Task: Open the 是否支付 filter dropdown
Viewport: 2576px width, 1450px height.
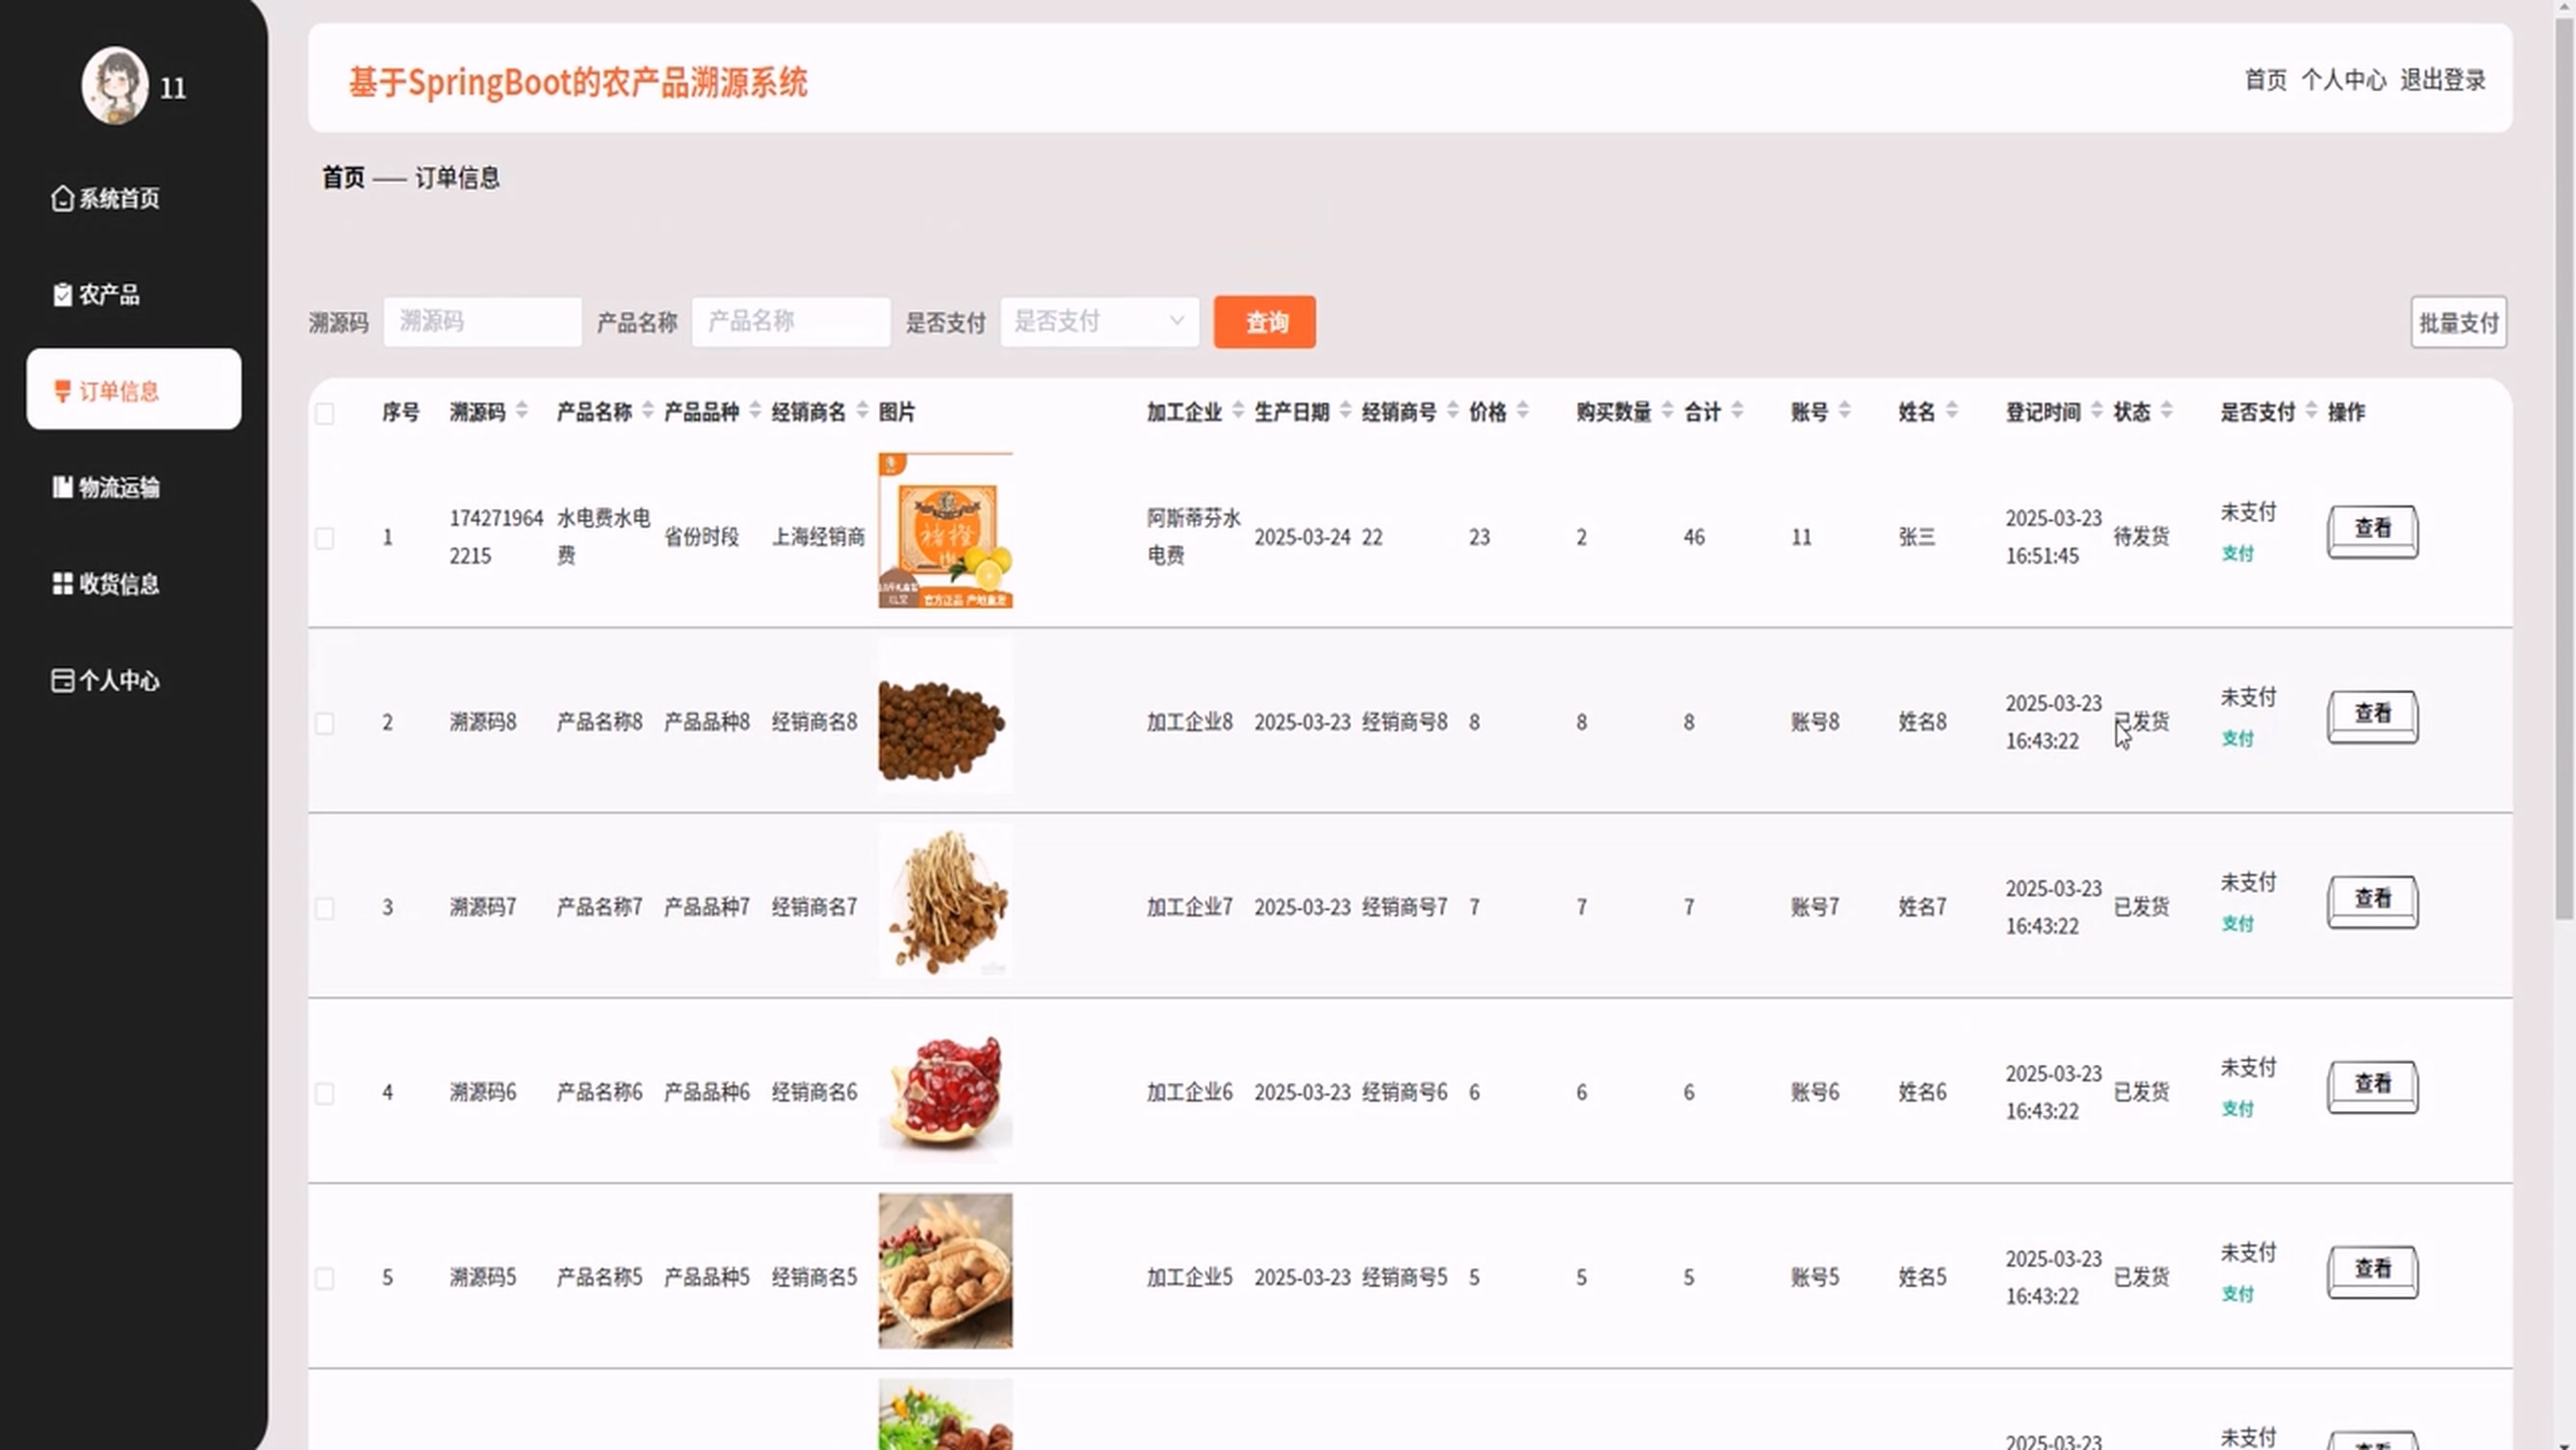Action: click(1099, 321)
